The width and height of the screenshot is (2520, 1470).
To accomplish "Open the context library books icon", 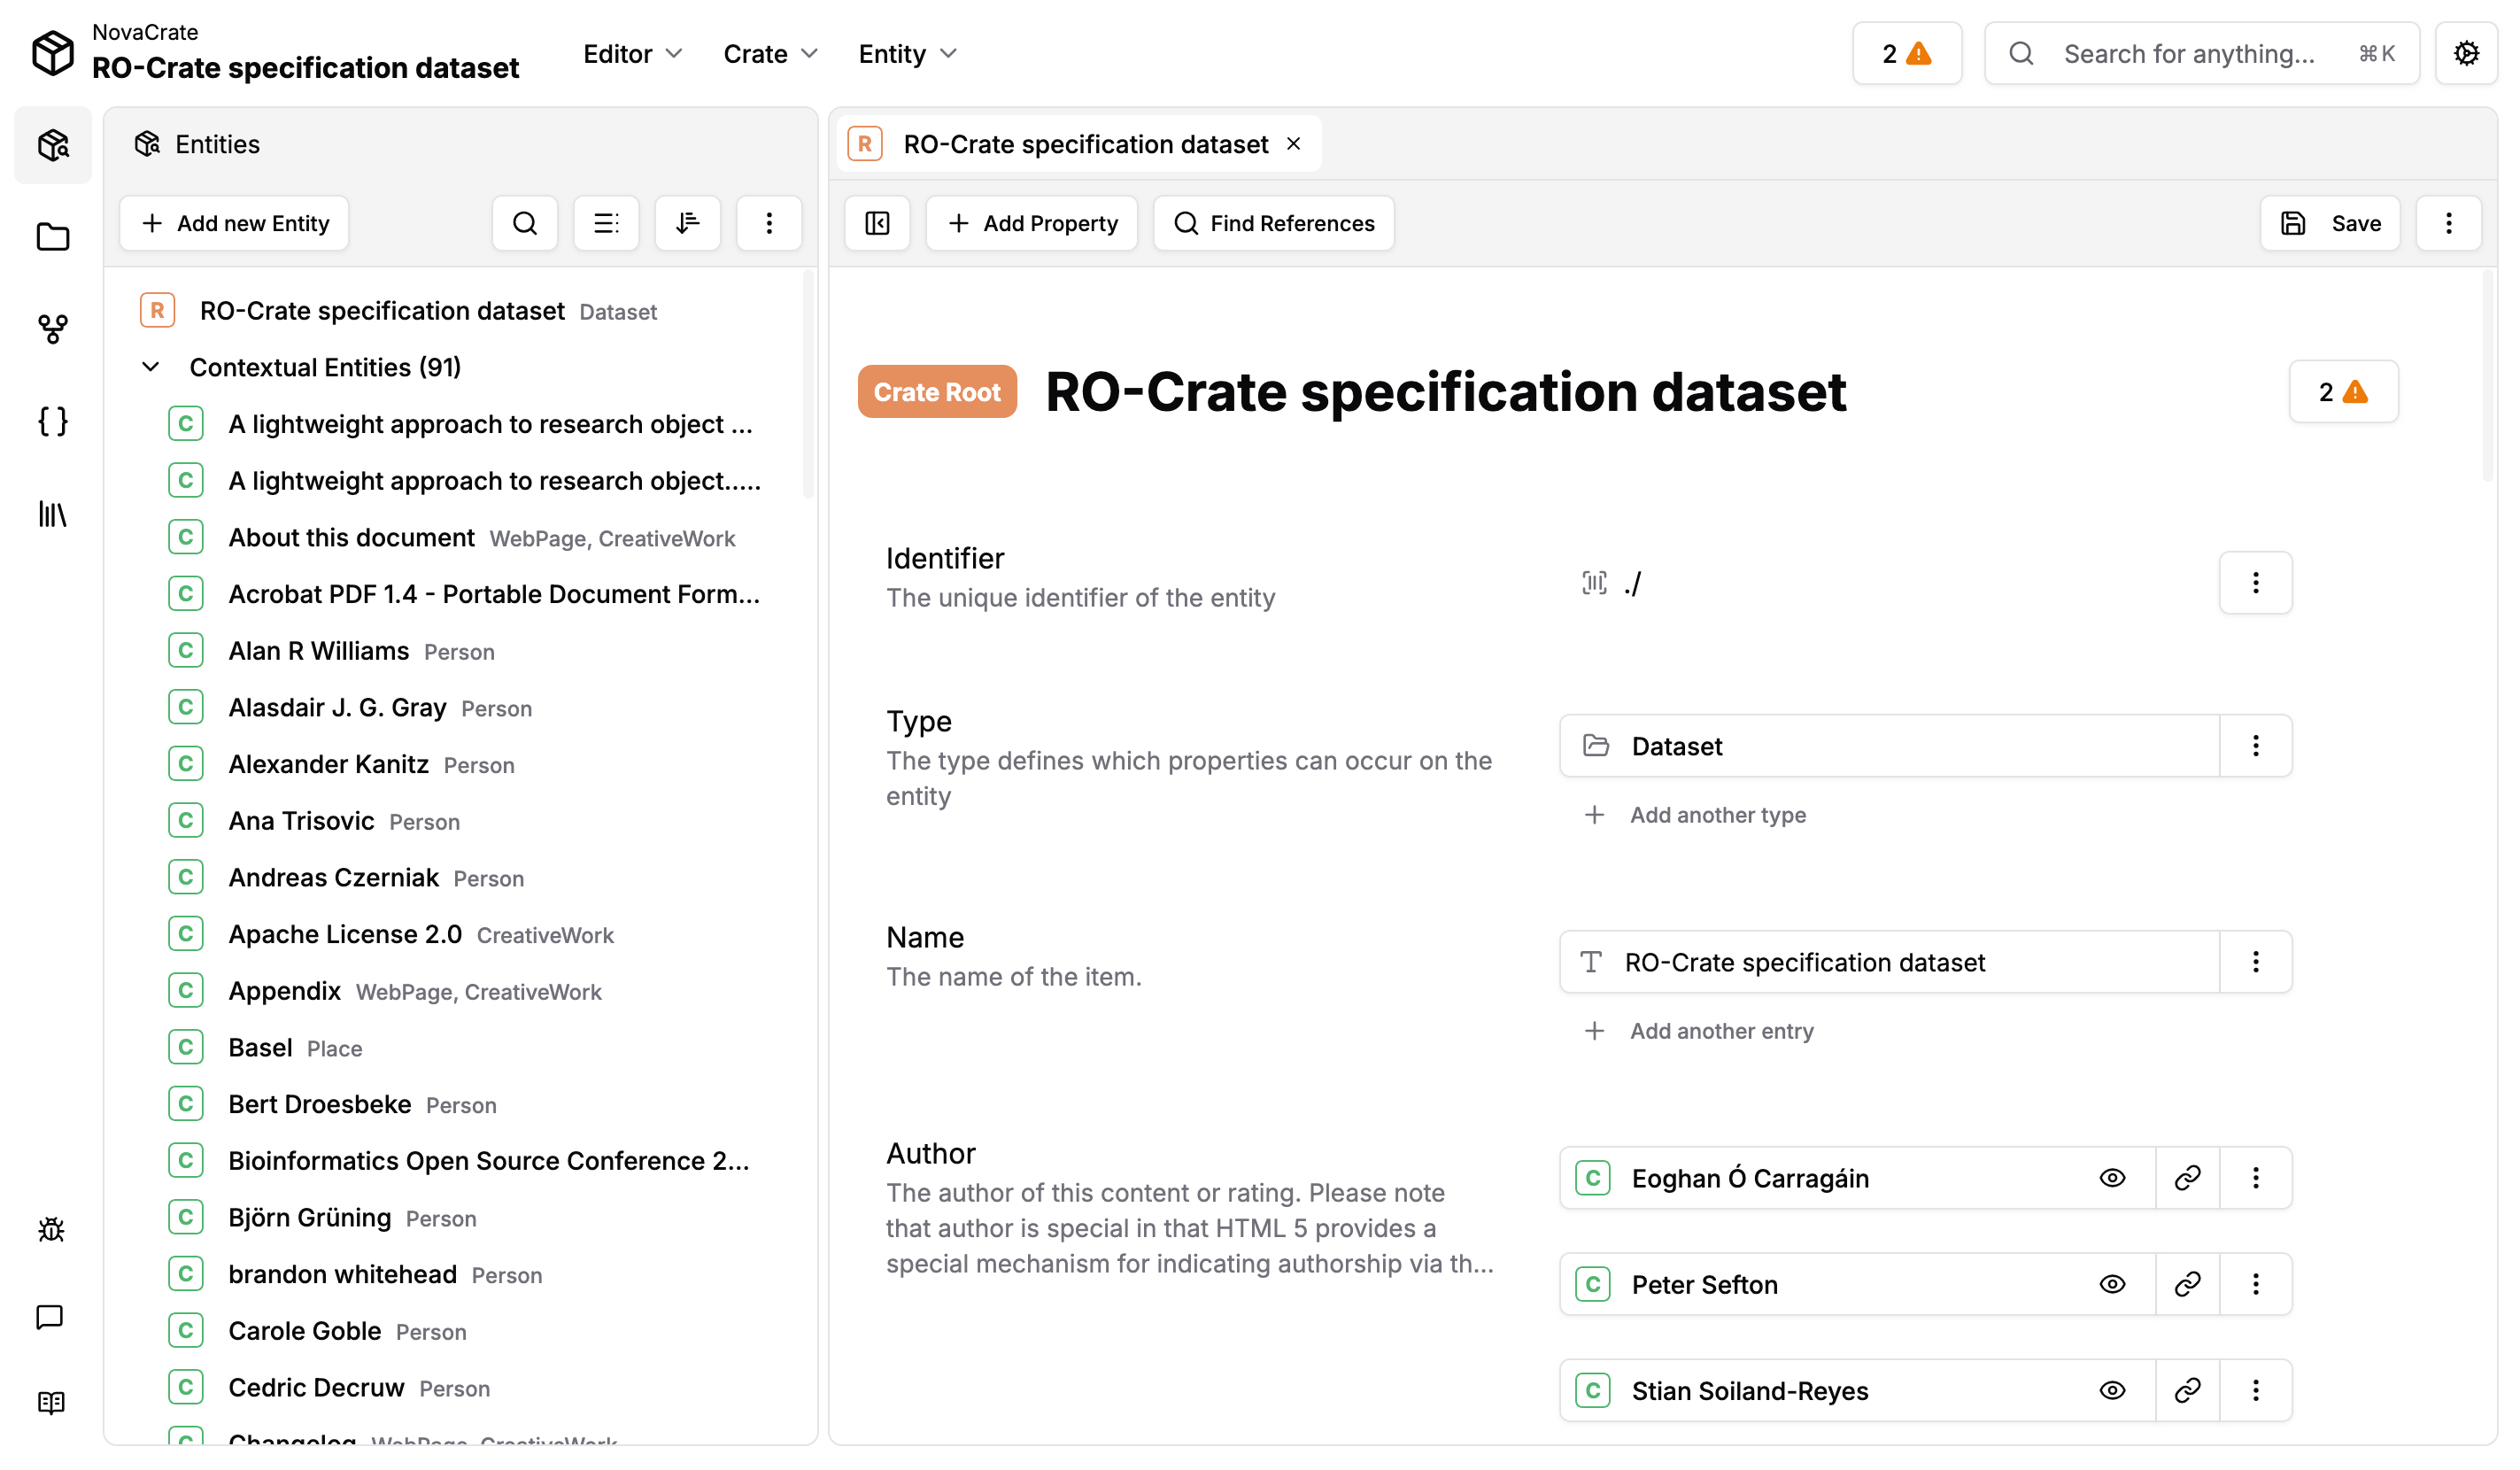I will (x=52, y=514).
